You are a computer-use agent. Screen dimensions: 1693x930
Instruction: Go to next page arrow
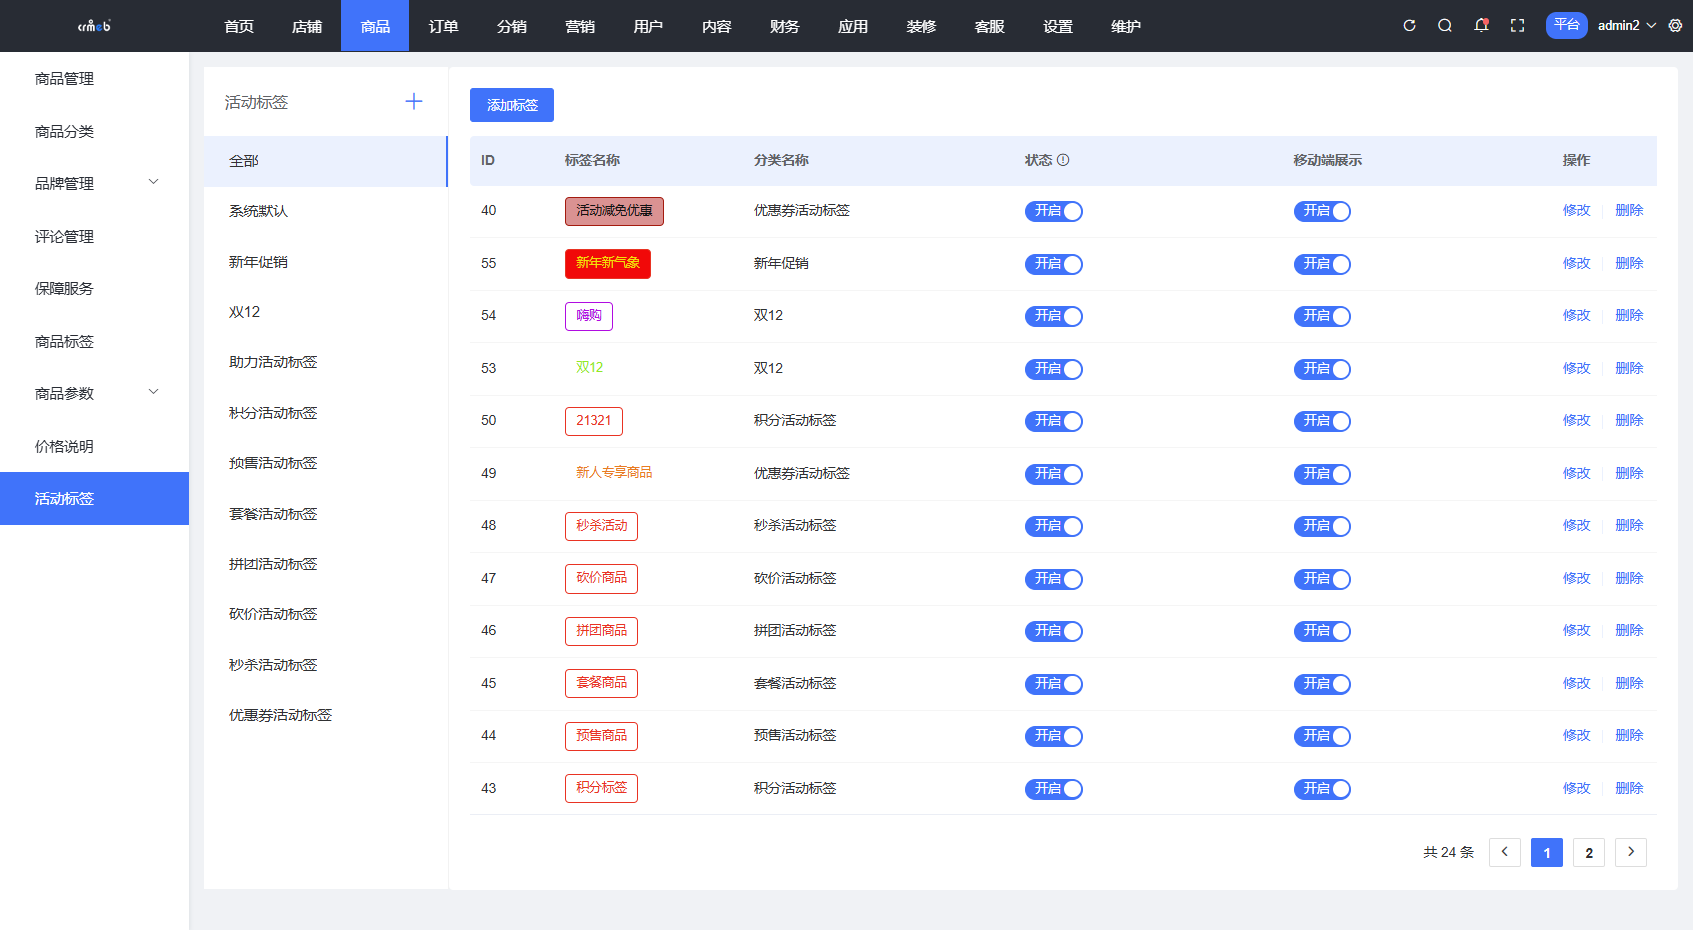coord(1630,852)
